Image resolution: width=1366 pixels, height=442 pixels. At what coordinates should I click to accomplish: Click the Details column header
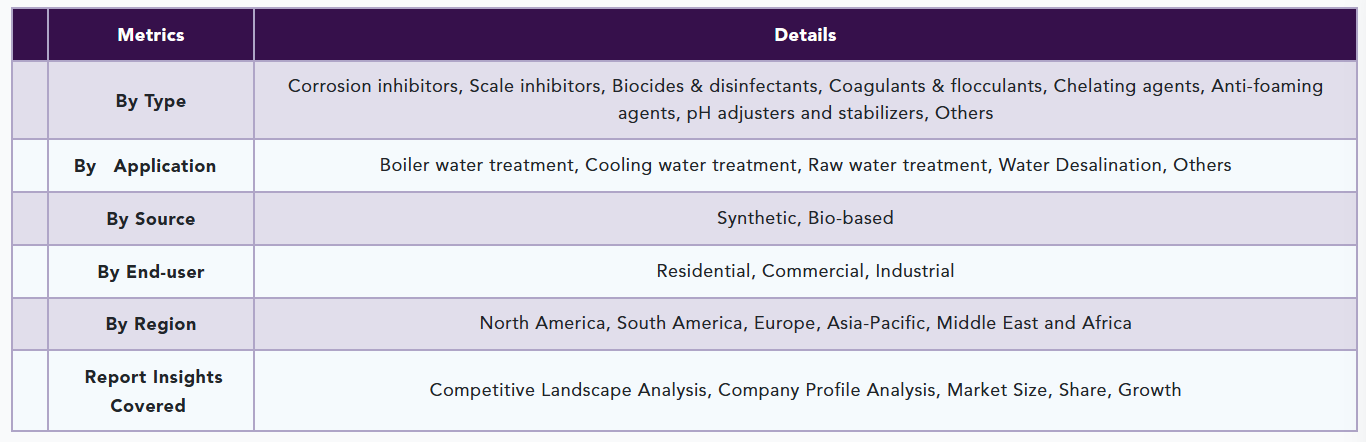(805, 35)
